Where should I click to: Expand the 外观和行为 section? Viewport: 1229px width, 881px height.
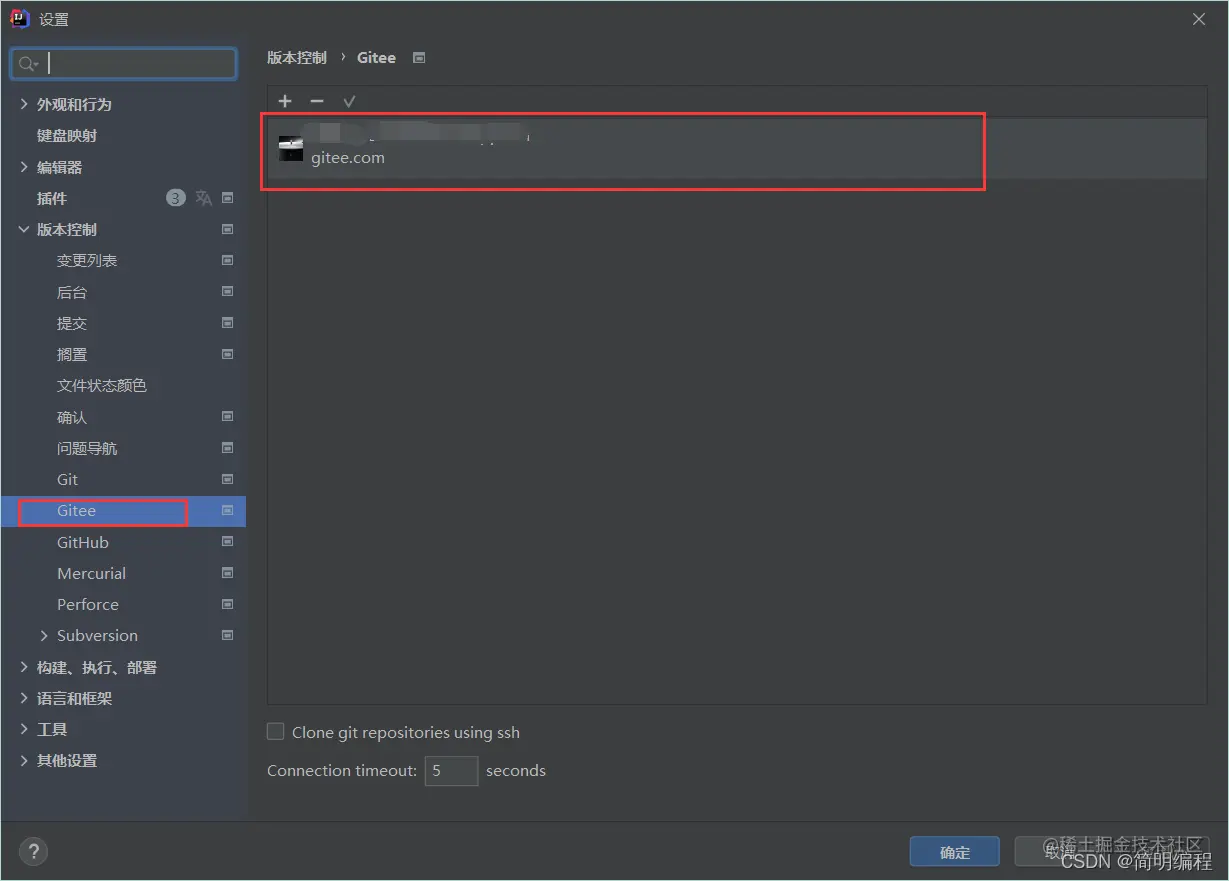click(24, 104)
